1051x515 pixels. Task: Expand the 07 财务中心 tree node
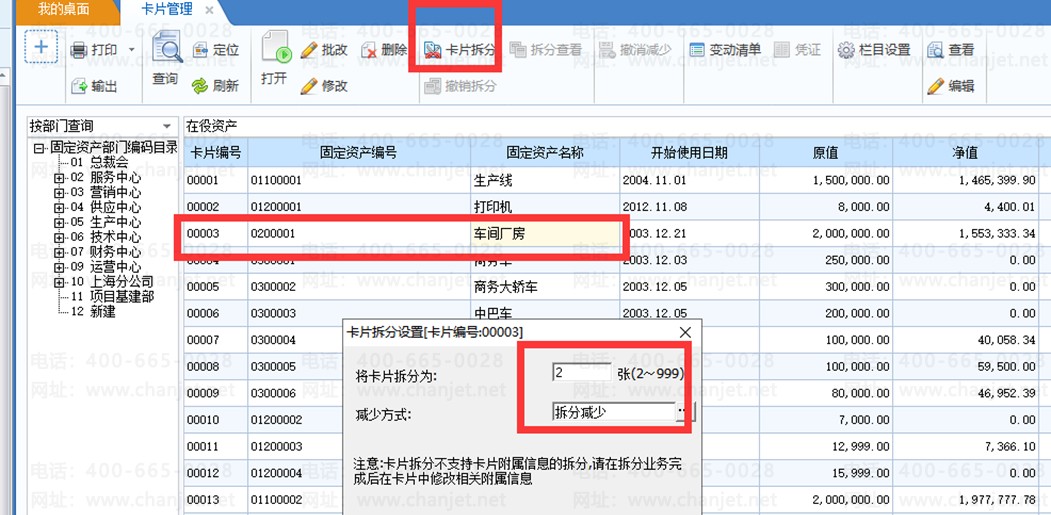[59, 252]
